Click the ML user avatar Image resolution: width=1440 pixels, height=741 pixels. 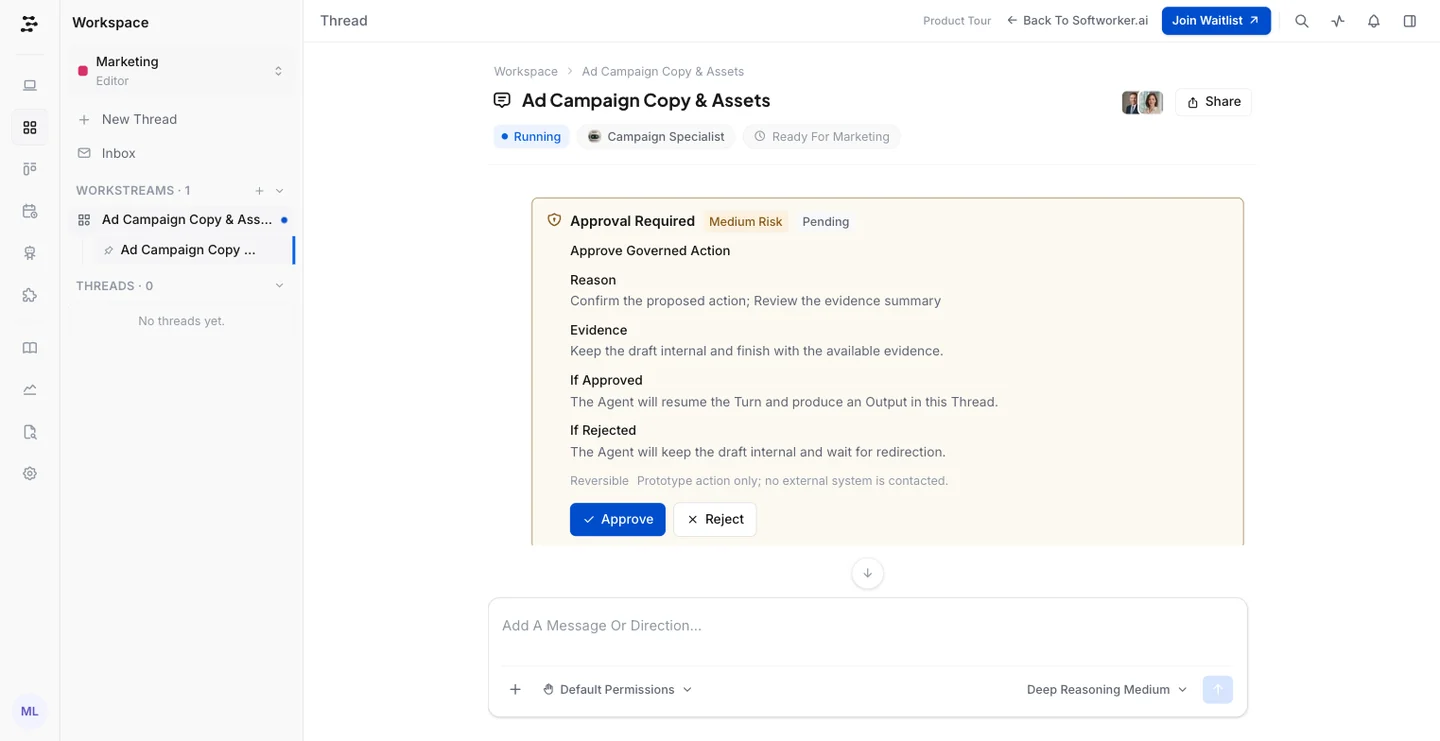(x=30, y=711)
